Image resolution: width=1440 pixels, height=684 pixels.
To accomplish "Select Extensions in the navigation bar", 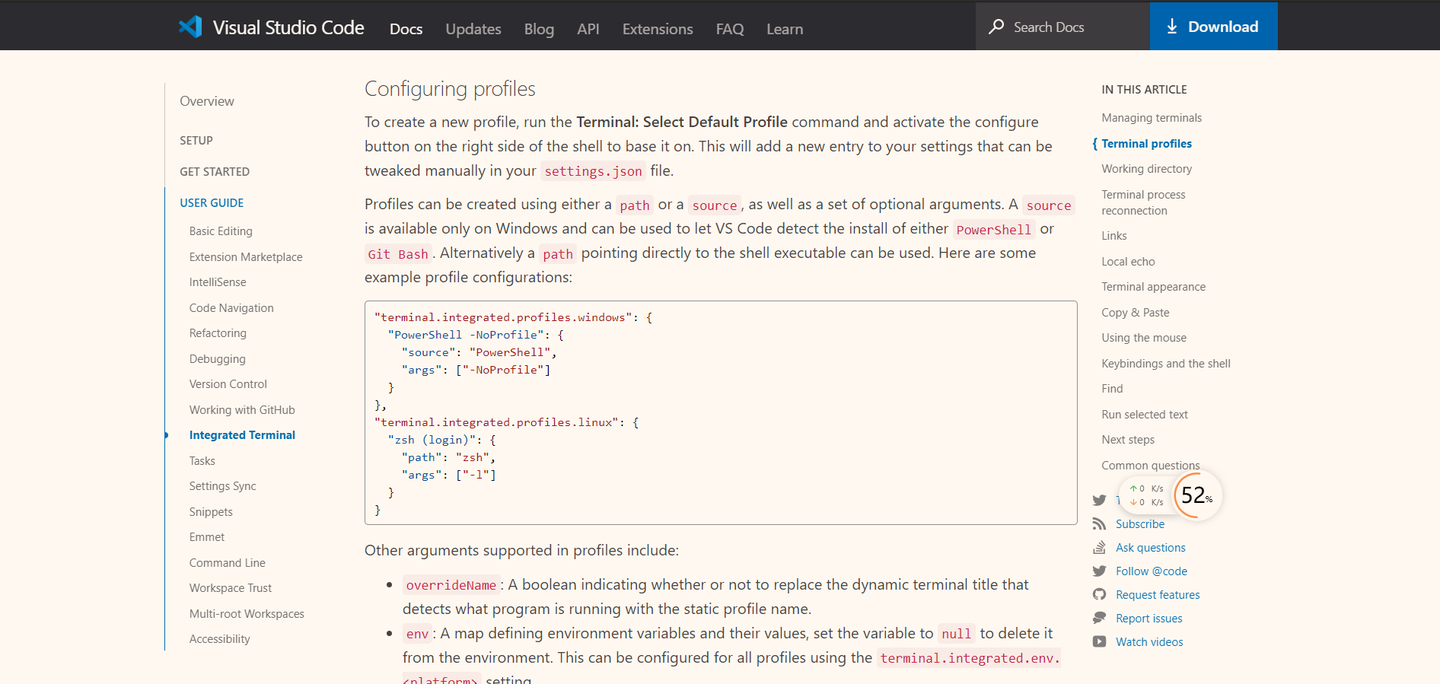I will pyautogui.click(x=657, y=29).
